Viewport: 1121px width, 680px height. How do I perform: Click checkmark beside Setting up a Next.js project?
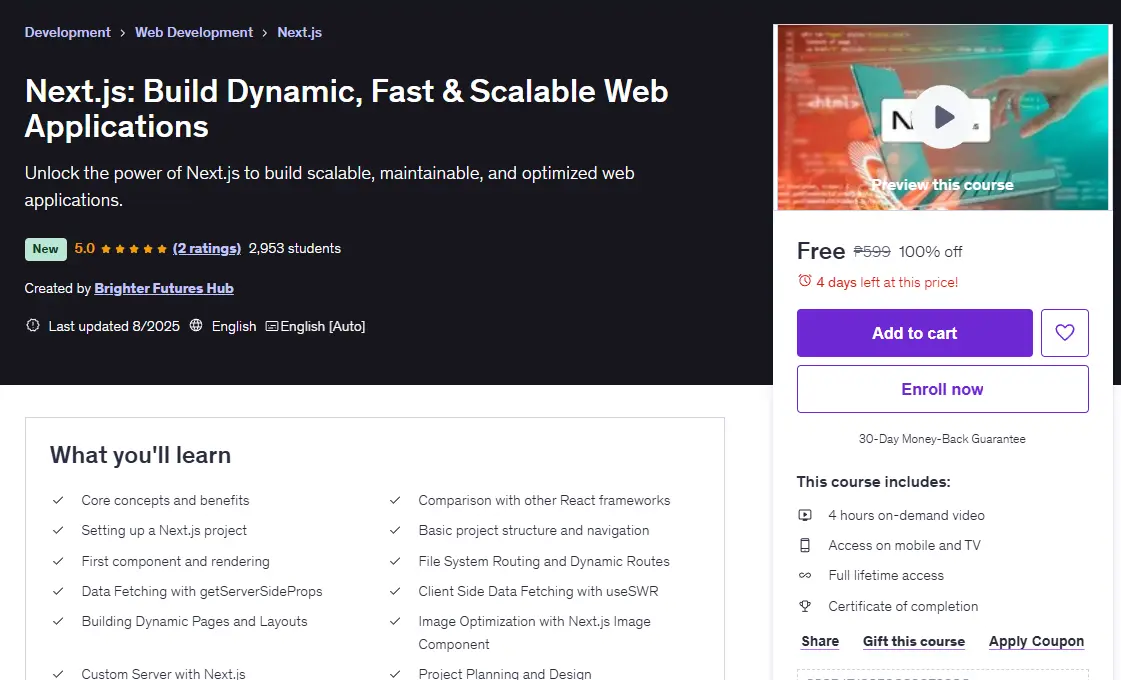(59, 530)
